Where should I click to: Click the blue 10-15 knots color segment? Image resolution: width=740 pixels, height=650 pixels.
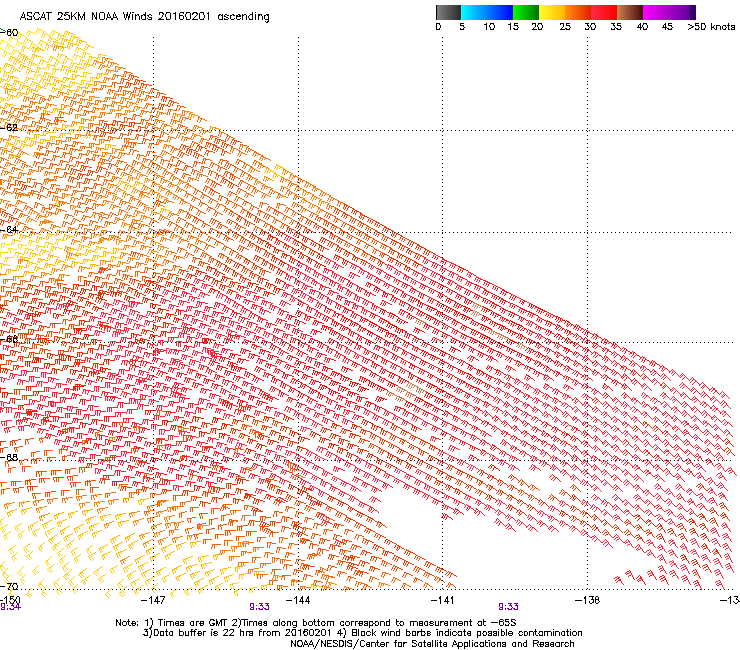(x=500, y=12)
